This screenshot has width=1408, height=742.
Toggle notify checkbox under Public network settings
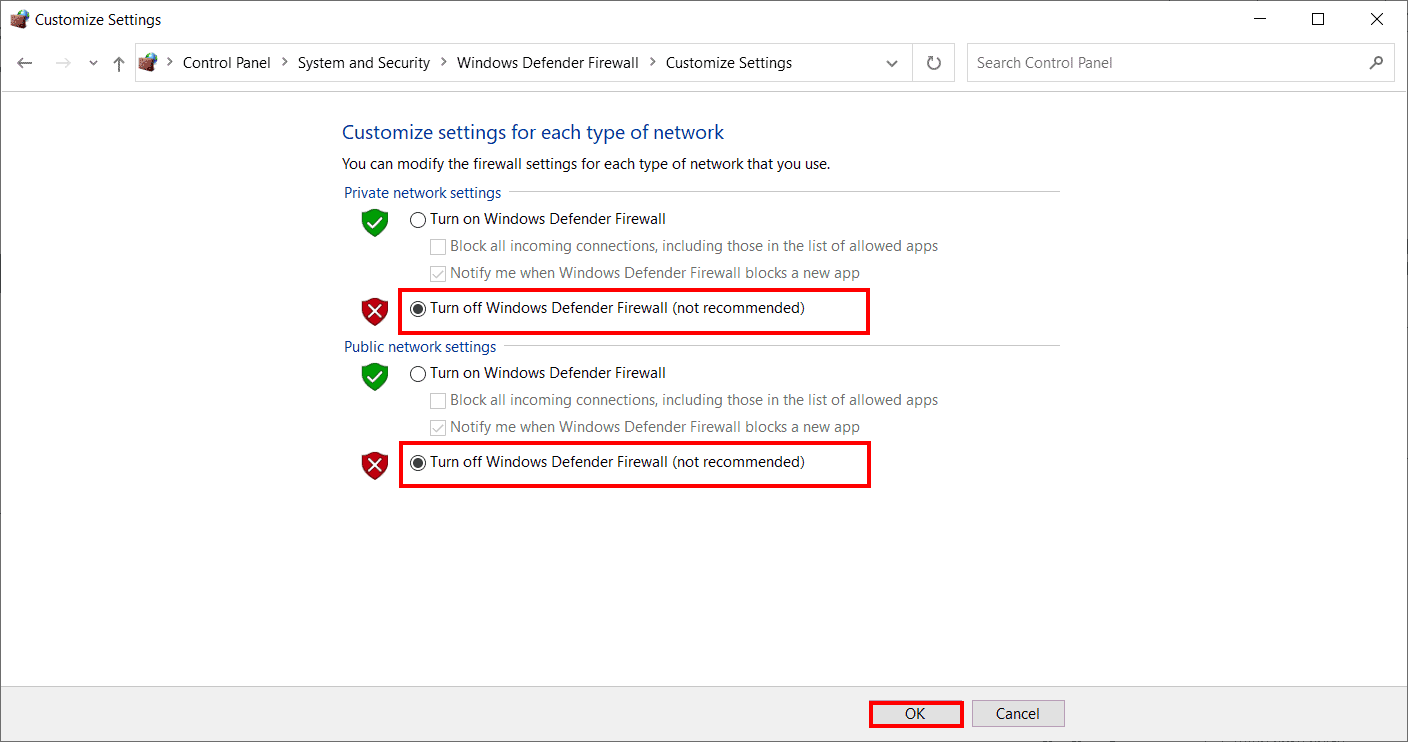point(645,427)
